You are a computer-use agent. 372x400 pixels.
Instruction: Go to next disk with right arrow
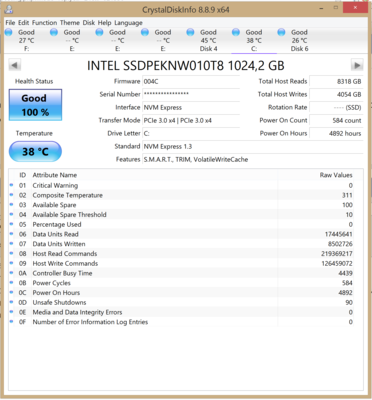pos(357,65)
